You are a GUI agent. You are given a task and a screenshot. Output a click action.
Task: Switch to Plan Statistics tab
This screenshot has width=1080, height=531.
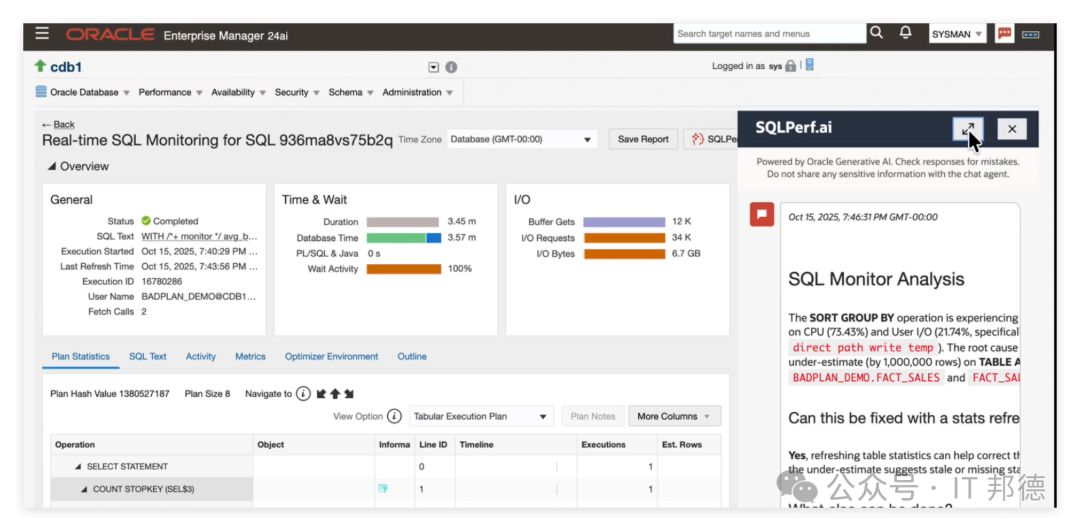coord(81,357)
